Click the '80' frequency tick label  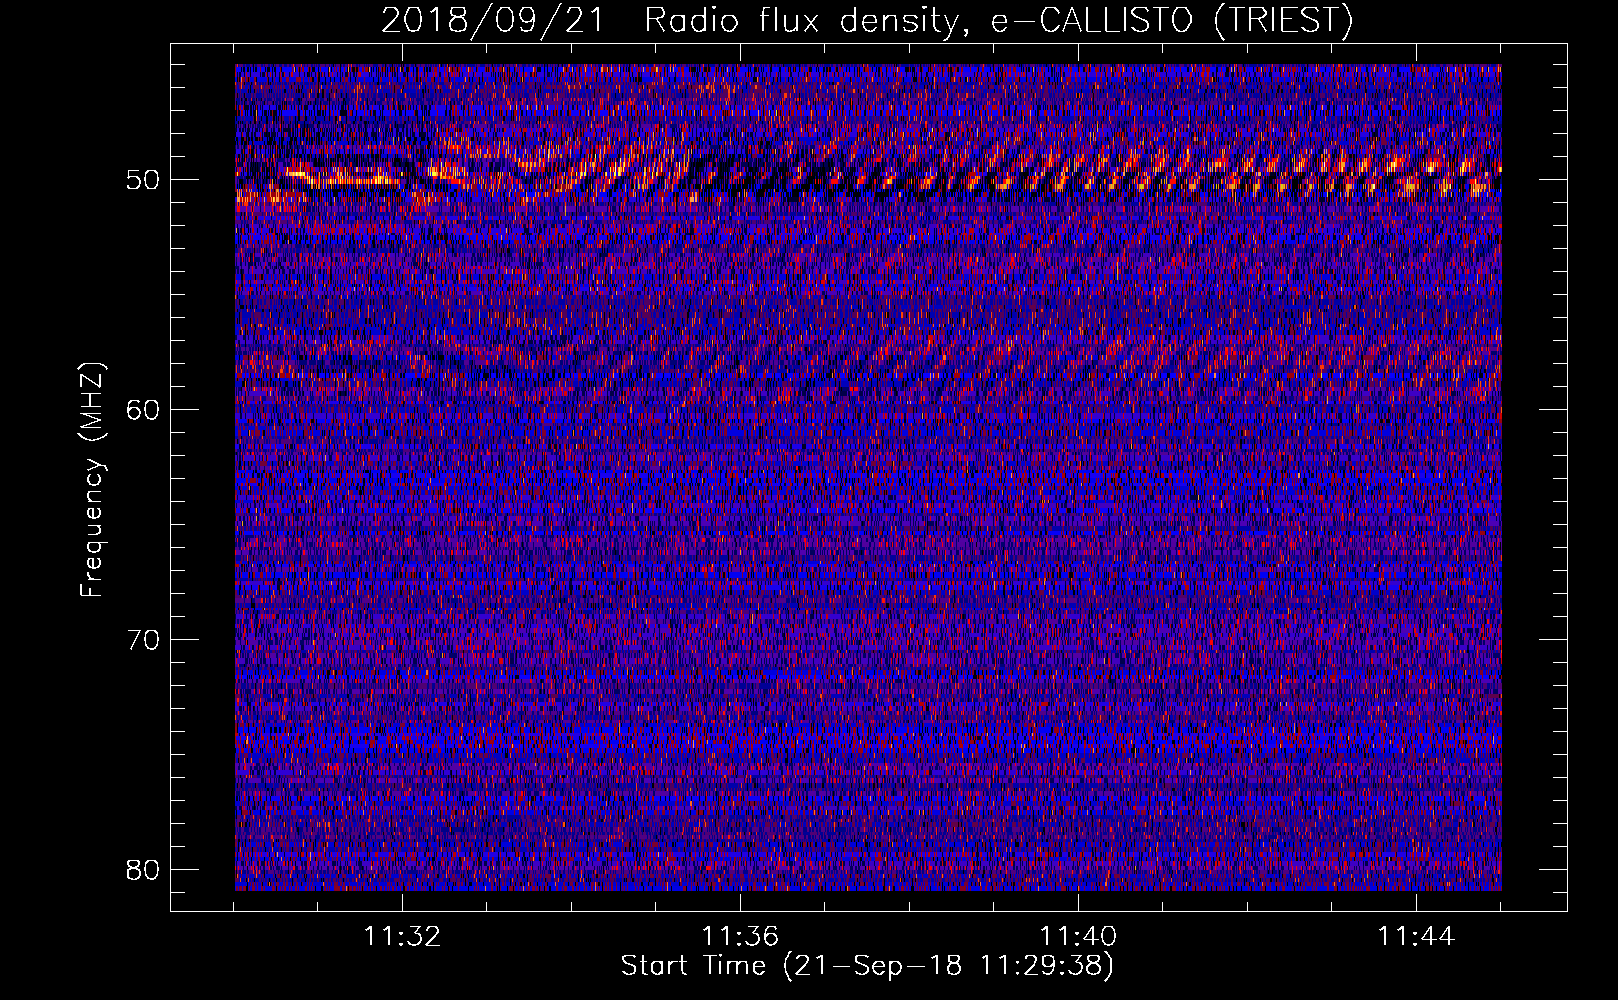[x=143, y=869]
